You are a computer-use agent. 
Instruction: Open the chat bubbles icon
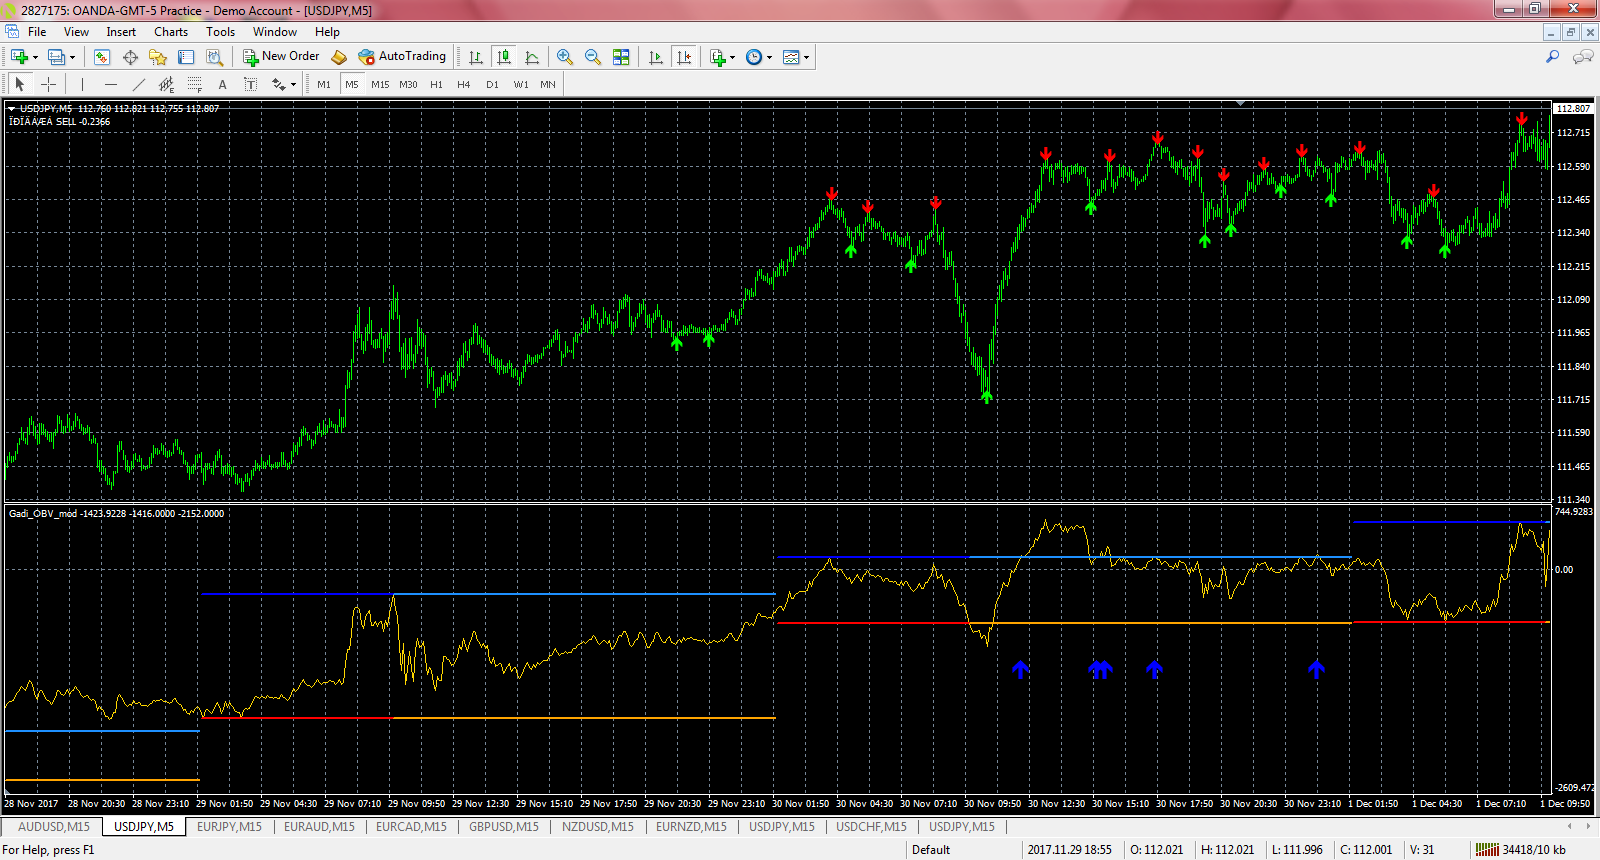tap(1583, 57)
